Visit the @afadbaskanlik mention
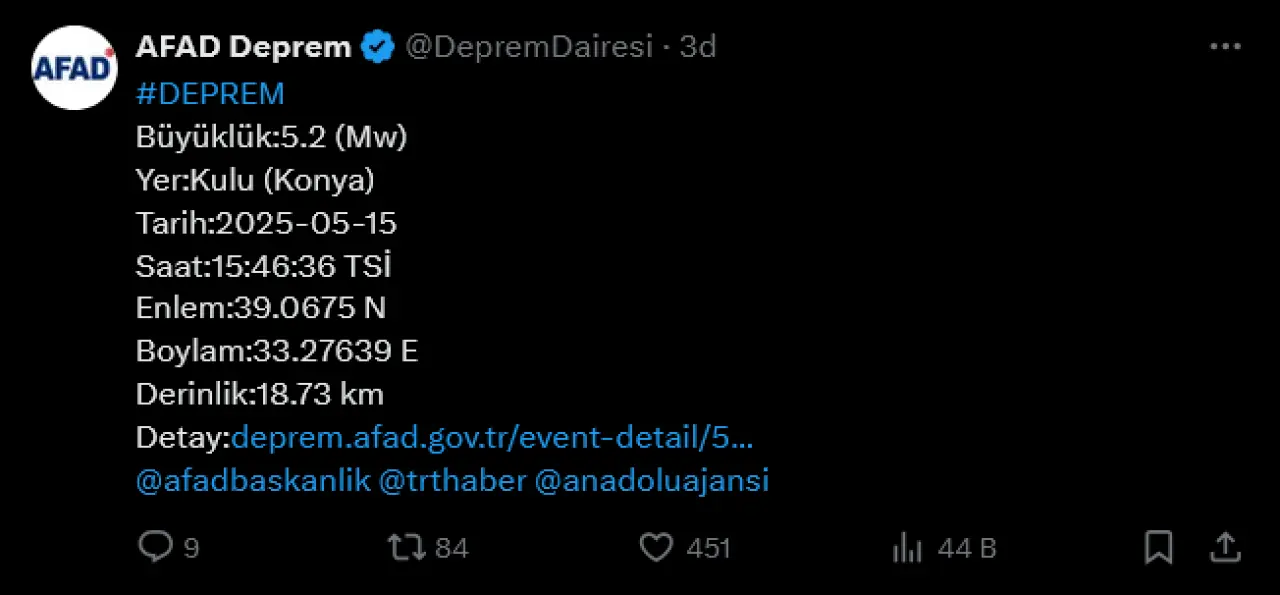Screen dimensions: 1280x595 (253, 481)
